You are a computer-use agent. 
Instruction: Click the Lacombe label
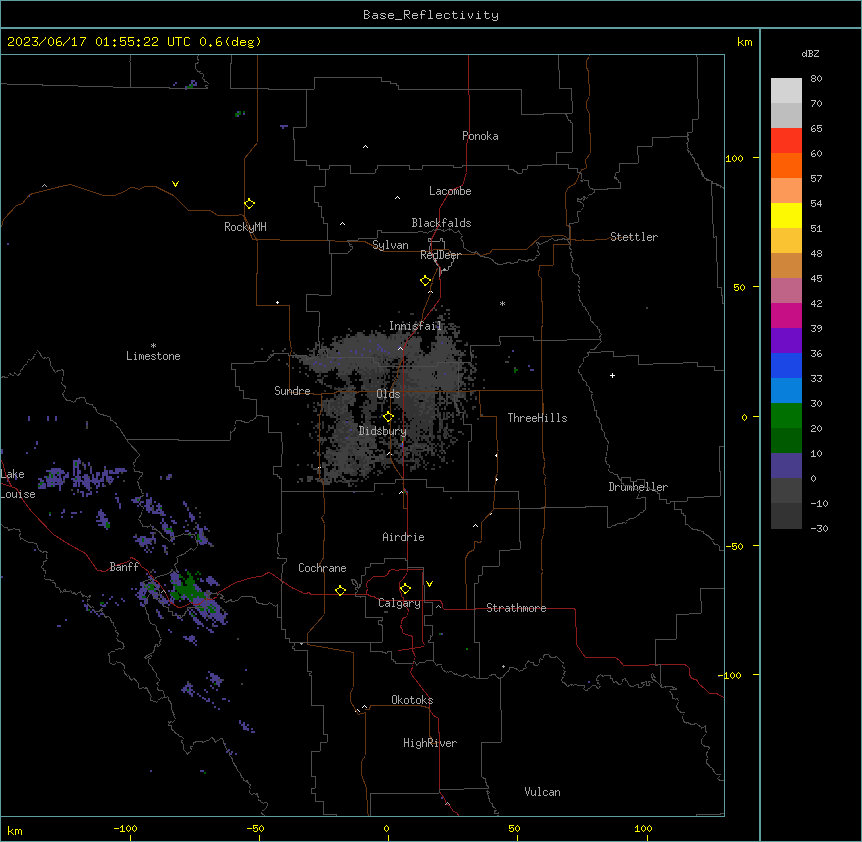point(450,191)
